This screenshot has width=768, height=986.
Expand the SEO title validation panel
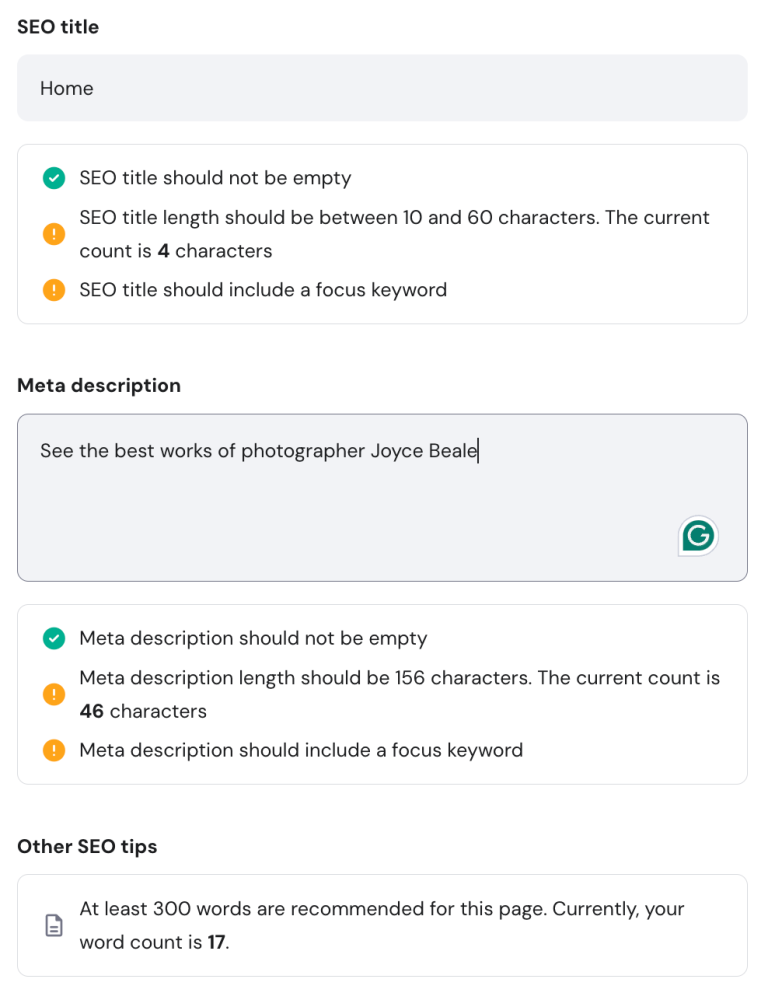(382, 234)
